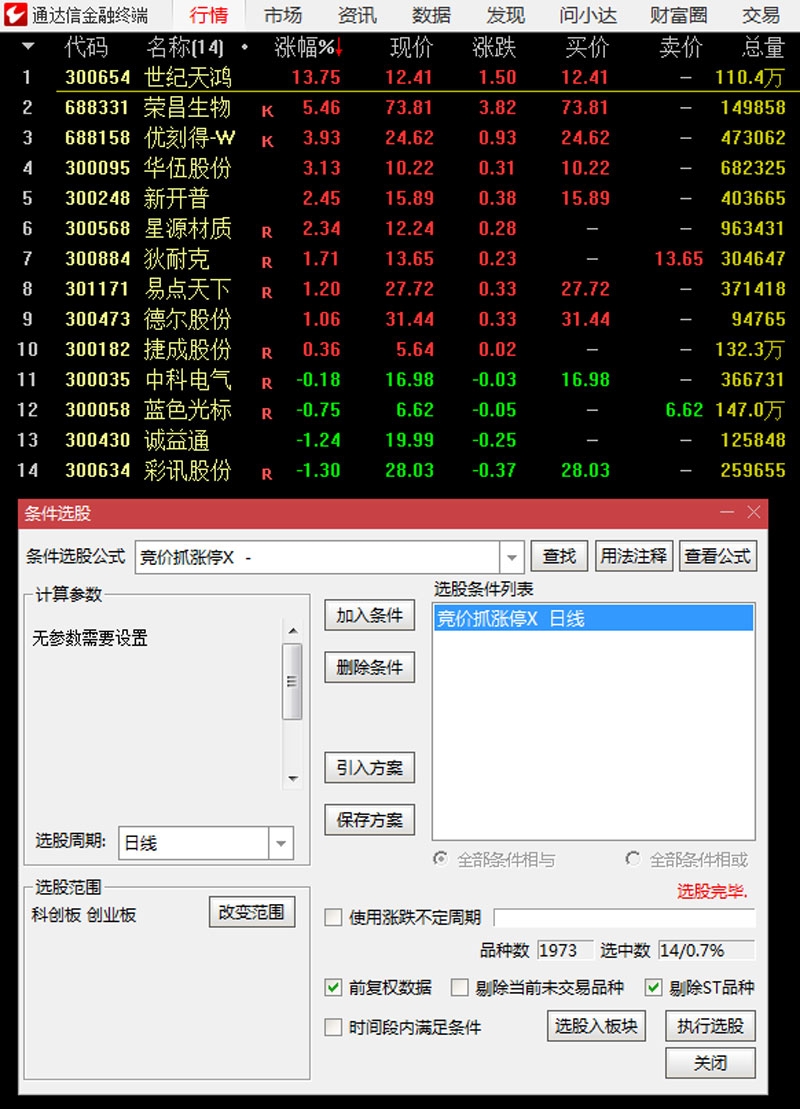Sort by the 涨跌 column header
Viewport: 800px width, 1109px height.
tap(494, 47)
